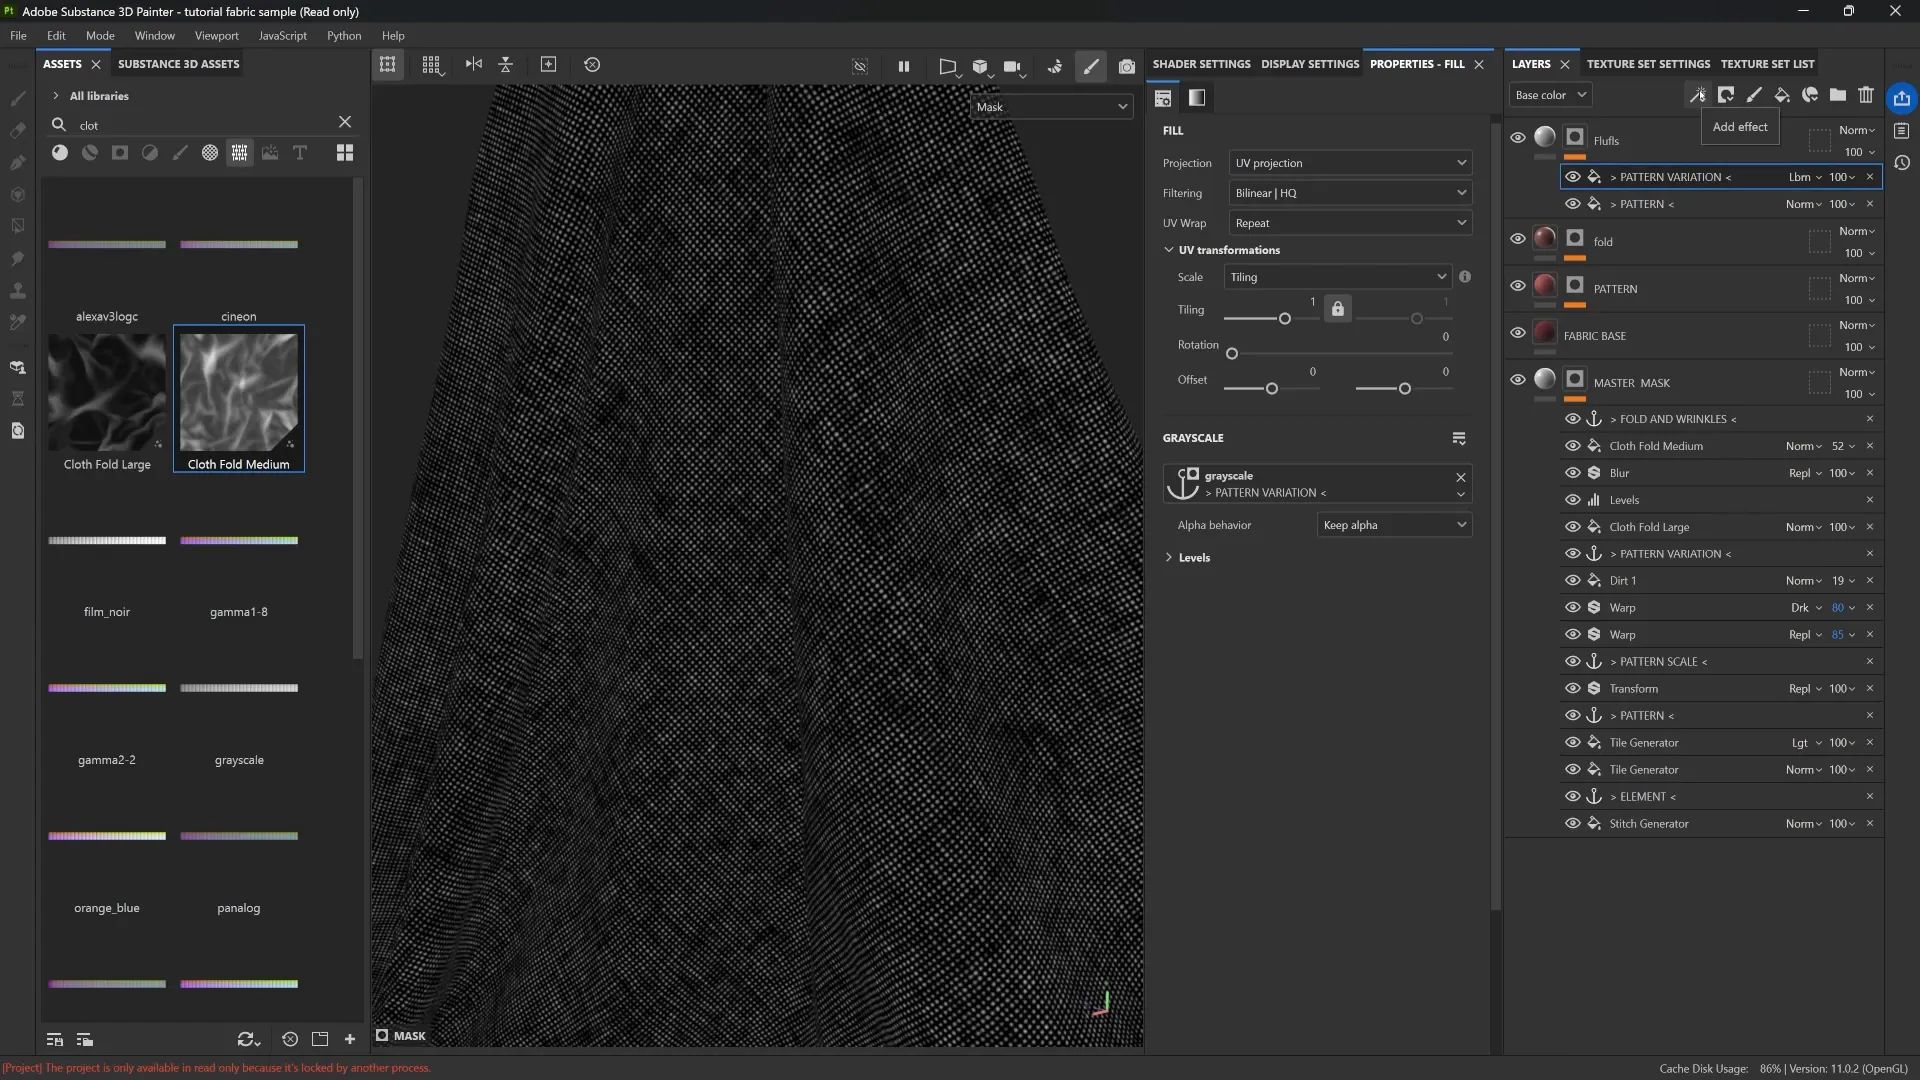1920x1080 pixels.
Task: Open the Alpha behavior dropdown
Action: (x=1394, y=525)
